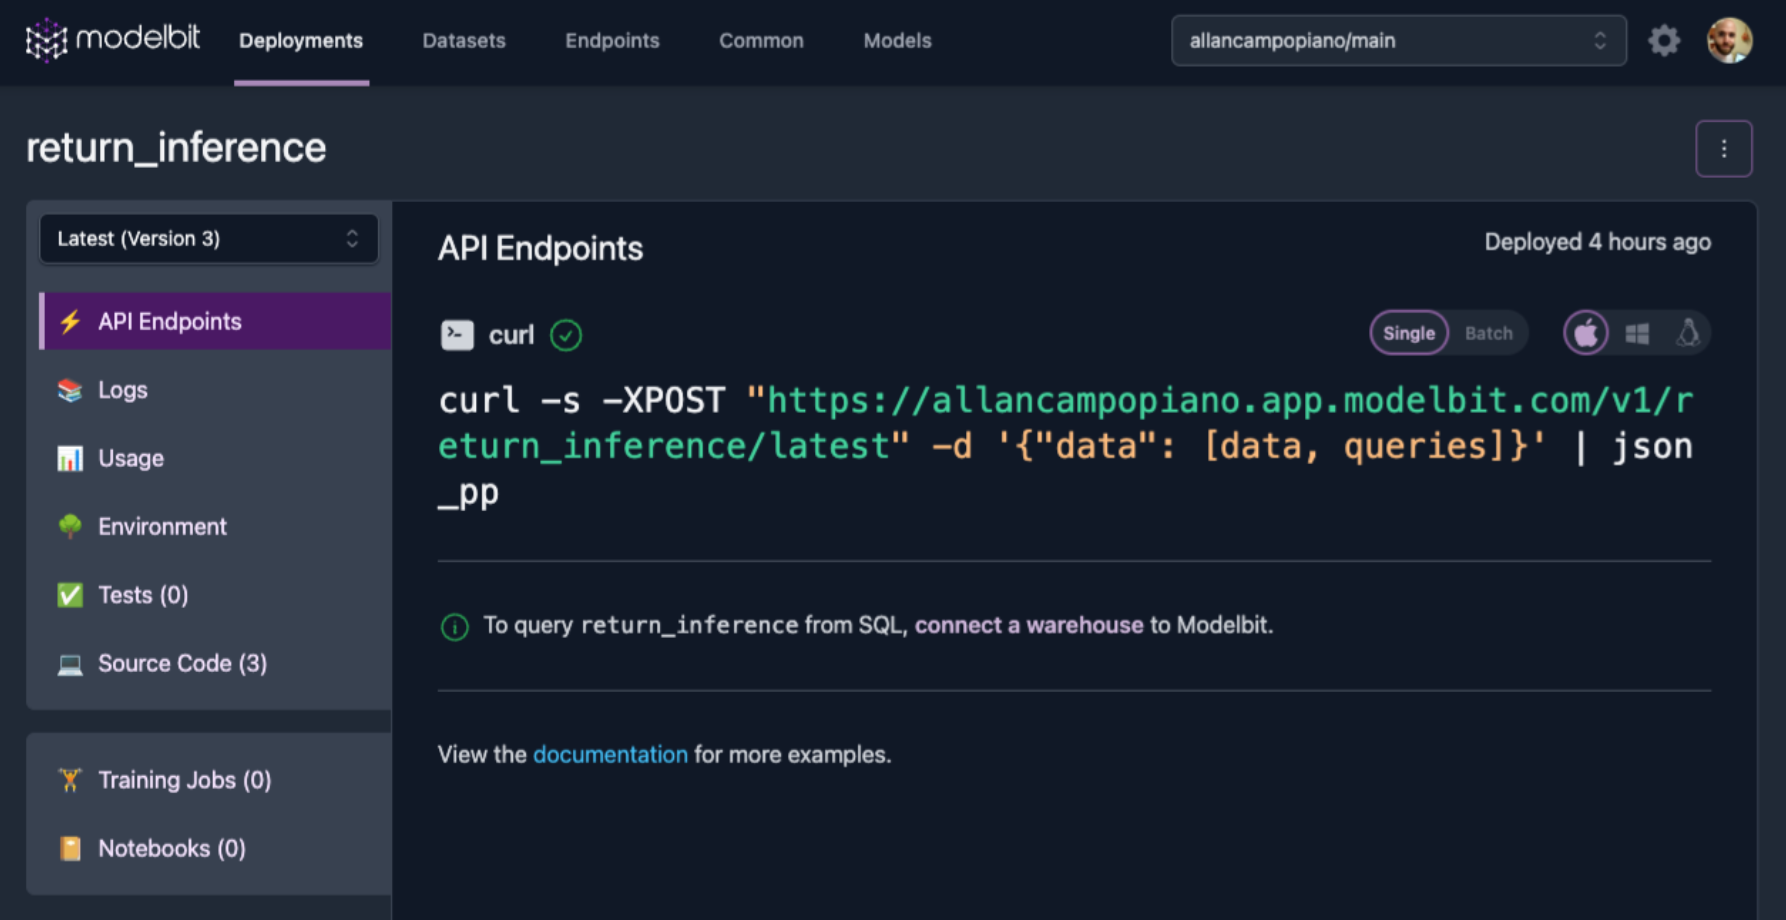The height and width of the screenshot is (920, 1786).
Task: Click the tree icon beside Environment
Action: point(70,526)
